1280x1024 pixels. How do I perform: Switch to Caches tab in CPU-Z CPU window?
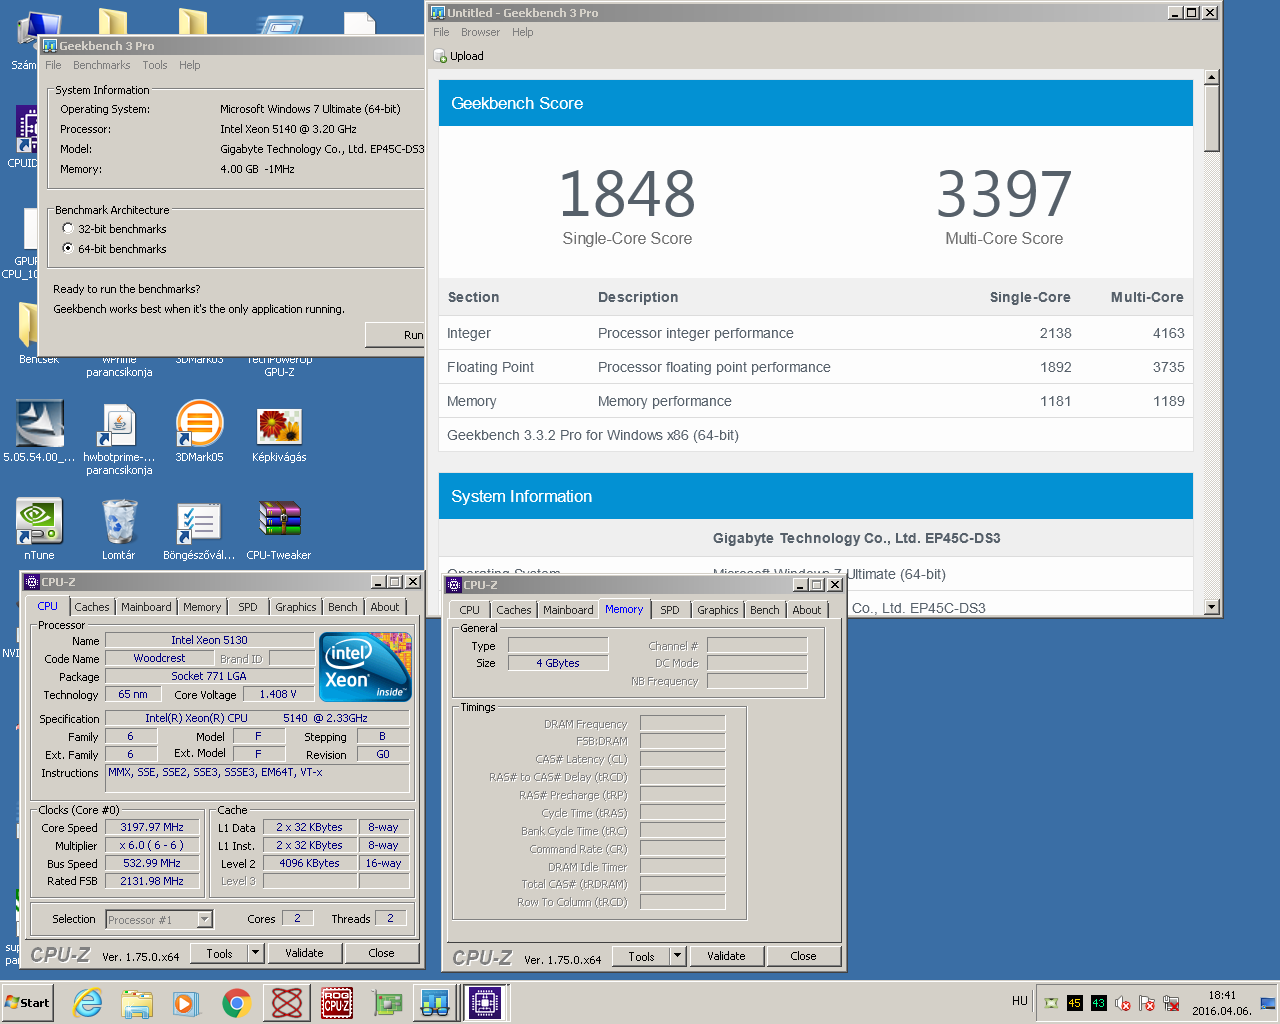point(92,607)
